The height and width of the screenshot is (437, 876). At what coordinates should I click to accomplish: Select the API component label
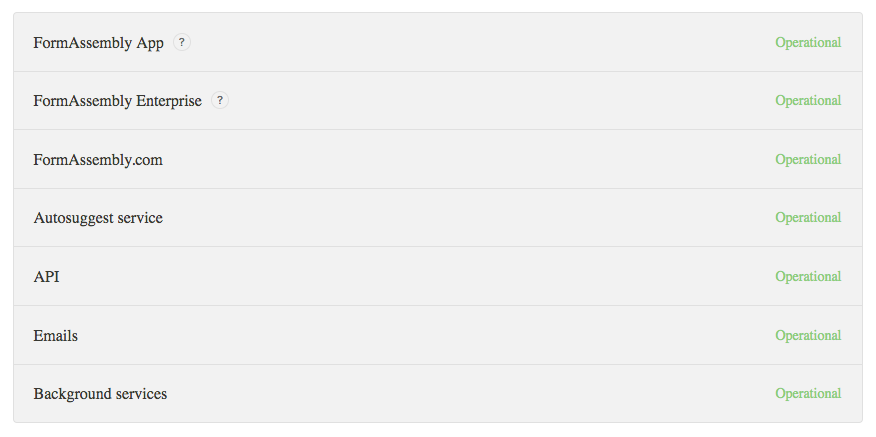pos(46,277)
